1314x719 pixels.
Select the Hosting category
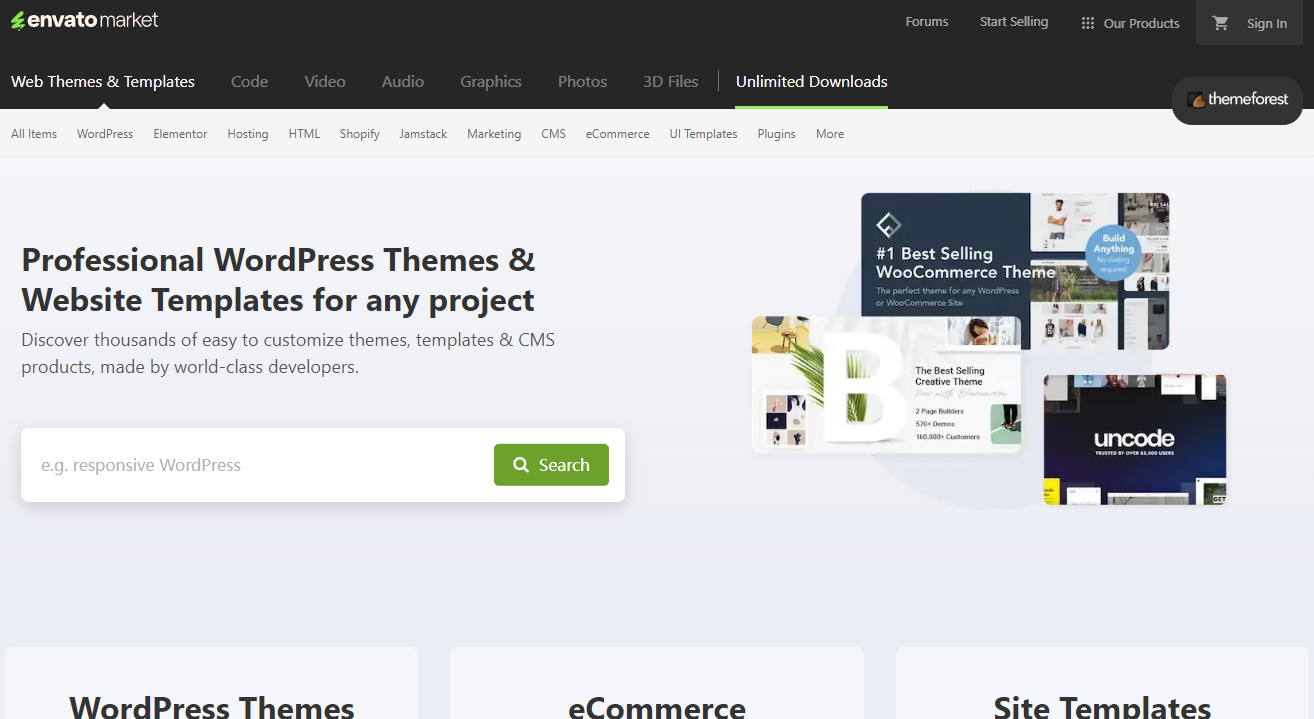(x=248, y=134)
